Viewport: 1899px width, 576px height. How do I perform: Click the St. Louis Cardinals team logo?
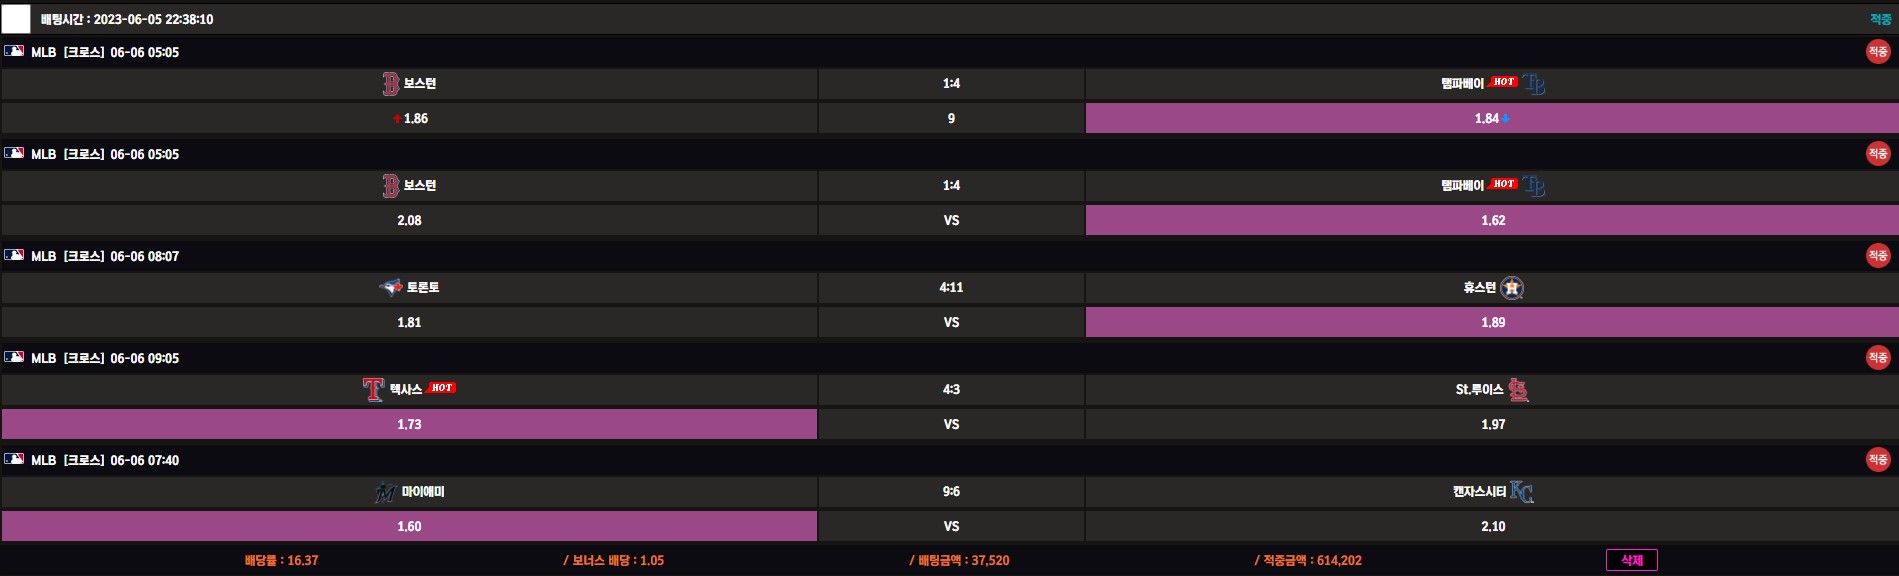click(x=1518, y=390)
